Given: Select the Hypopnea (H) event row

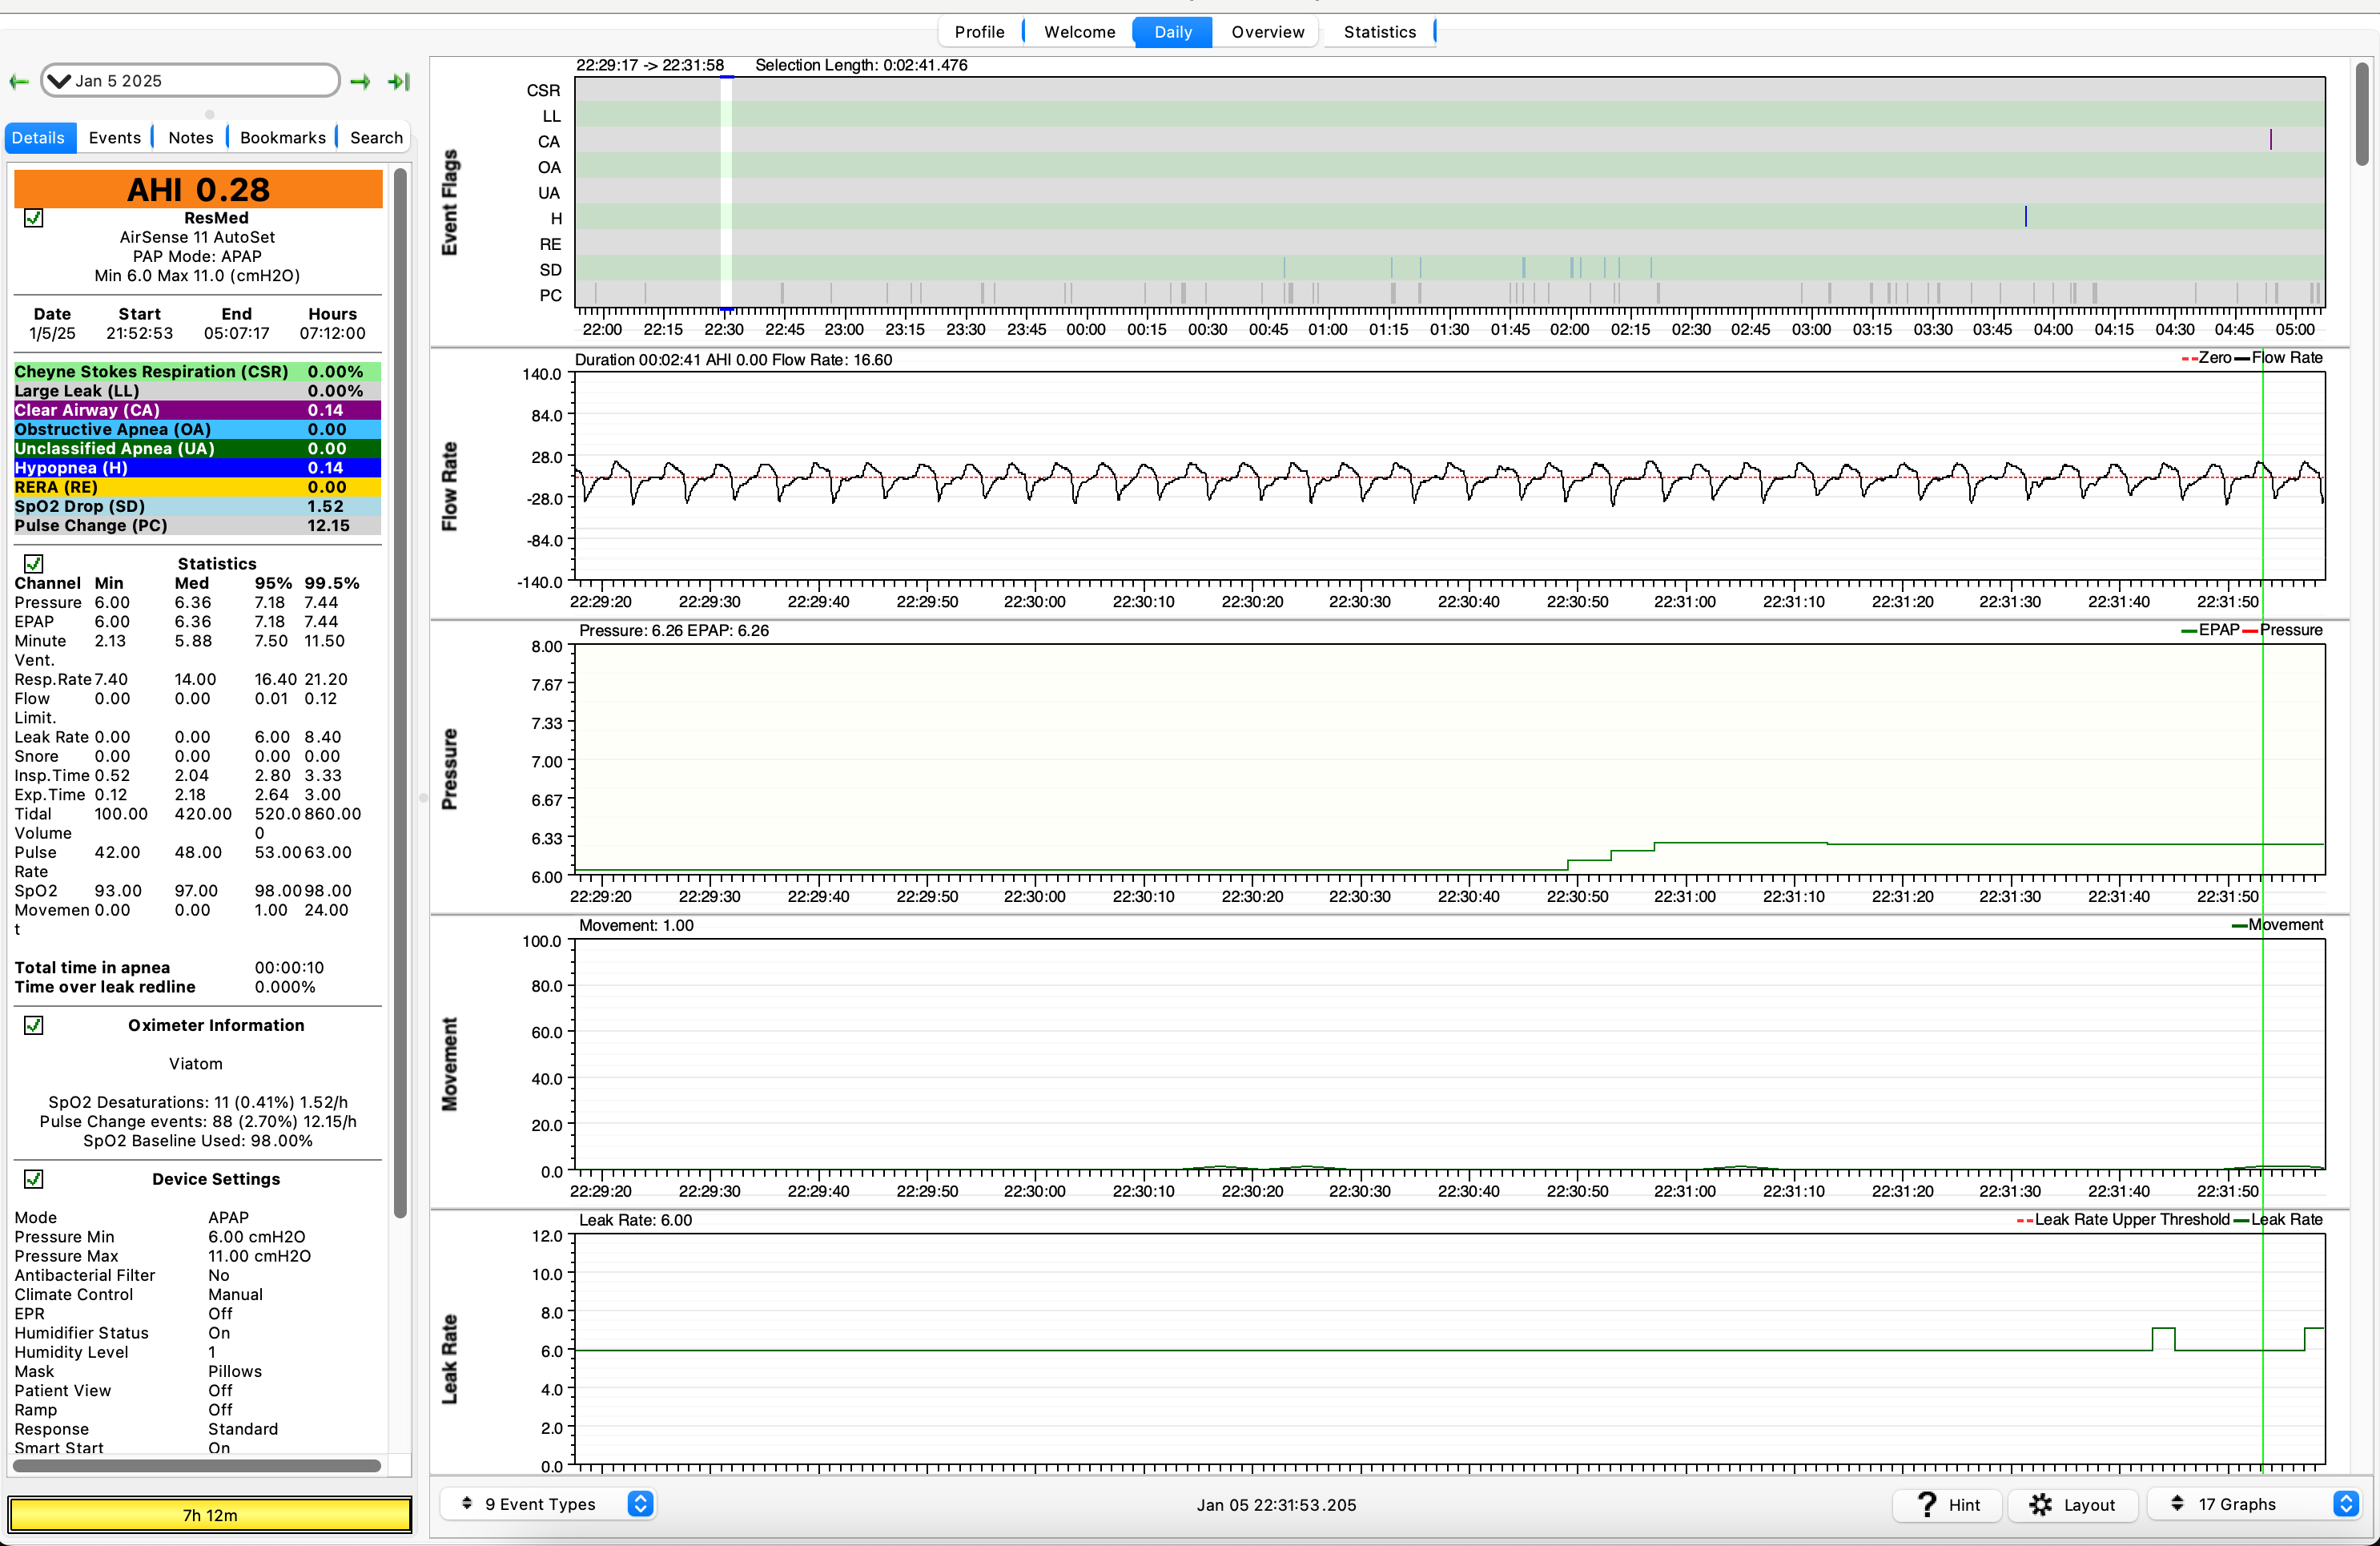Looking at the screenshot, I should point(198,468).
